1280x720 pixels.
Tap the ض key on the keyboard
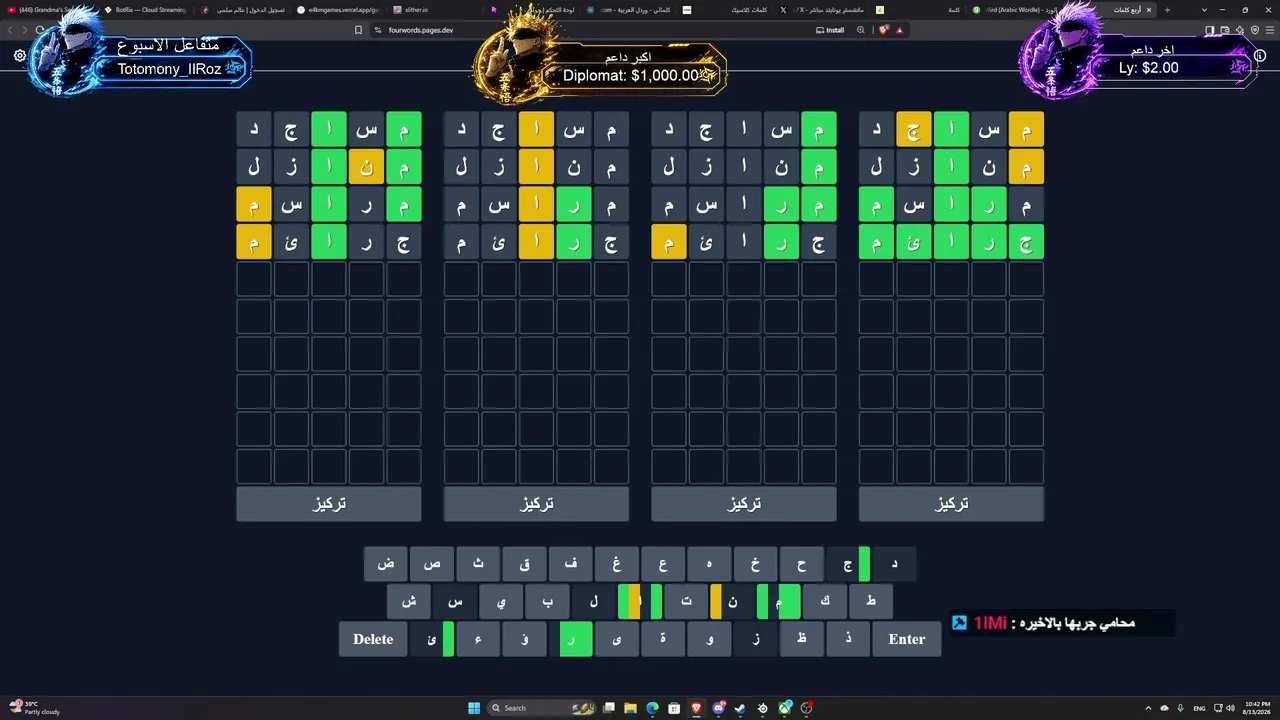[386, 564]
